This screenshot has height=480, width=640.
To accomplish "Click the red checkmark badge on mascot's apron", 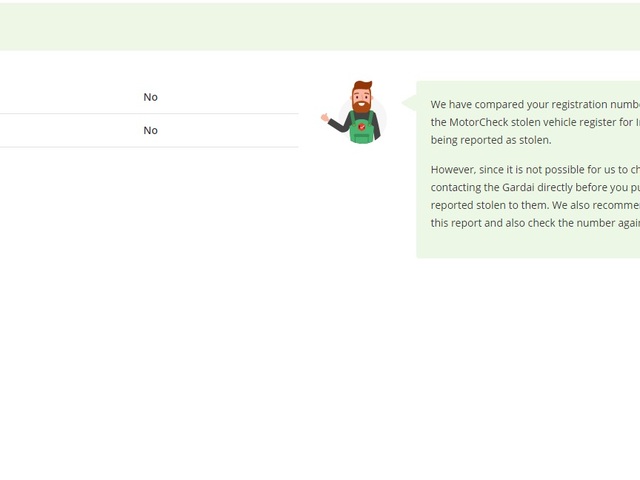I will point(362,125).
